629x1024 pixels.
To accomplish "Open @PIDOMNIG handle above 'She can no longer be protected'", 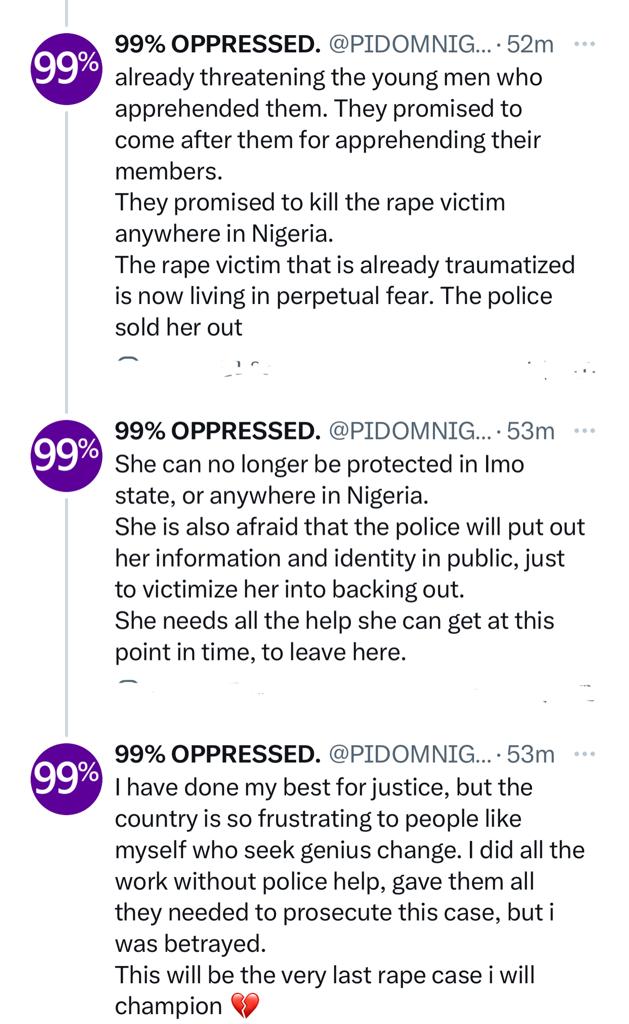I will point(409,432).
